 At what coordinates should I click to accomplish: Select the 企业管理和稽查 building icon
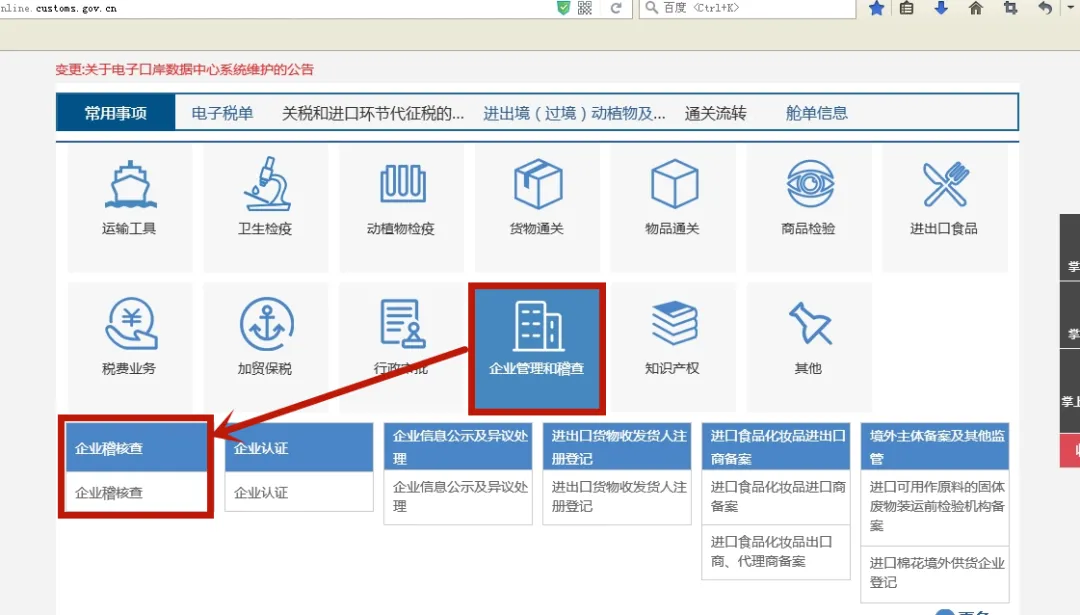(537, 326)
